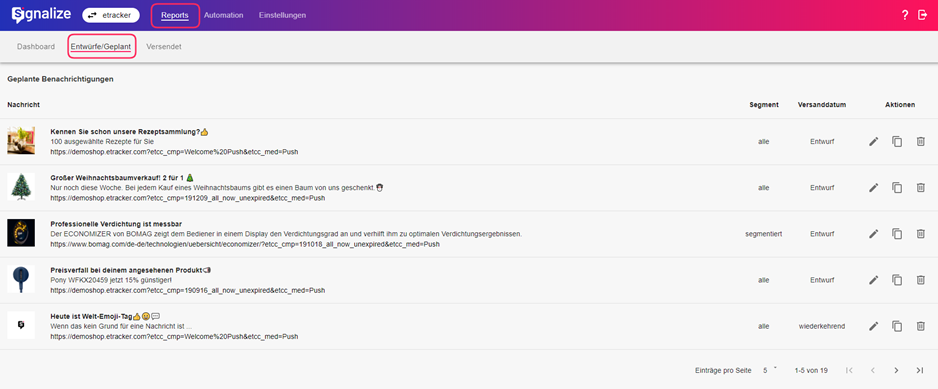
Task: Duplicate the Weihnachtsbaumverkauf notification
Action: click(897, 188)
